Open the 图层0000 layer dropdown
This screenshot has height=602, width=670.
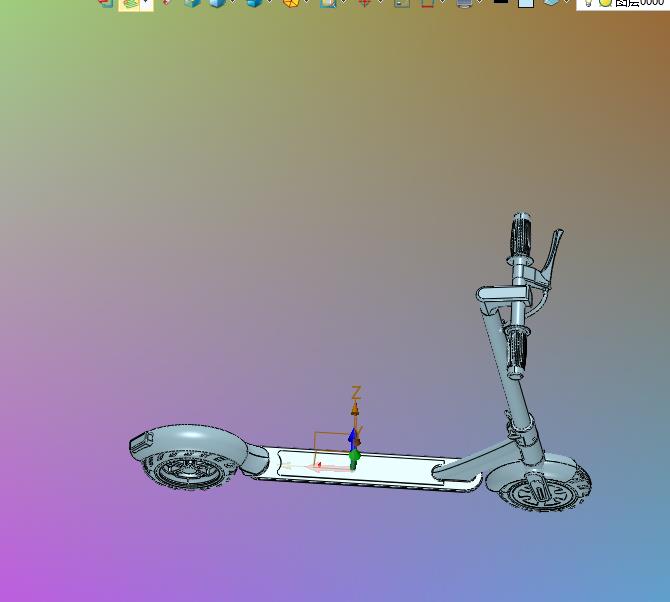[x=623, y=3]
